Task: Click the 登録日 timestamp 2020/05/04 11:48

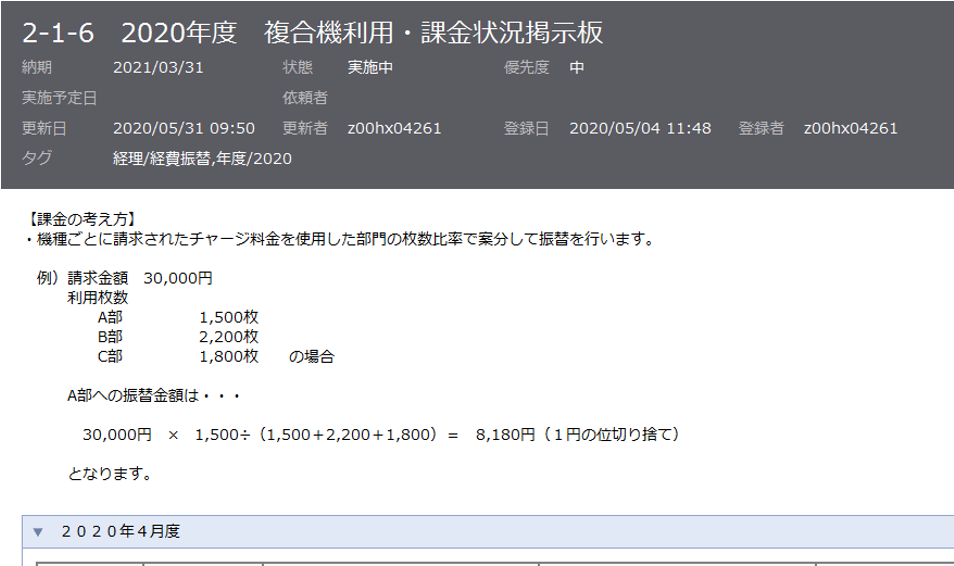Action: 640,128
